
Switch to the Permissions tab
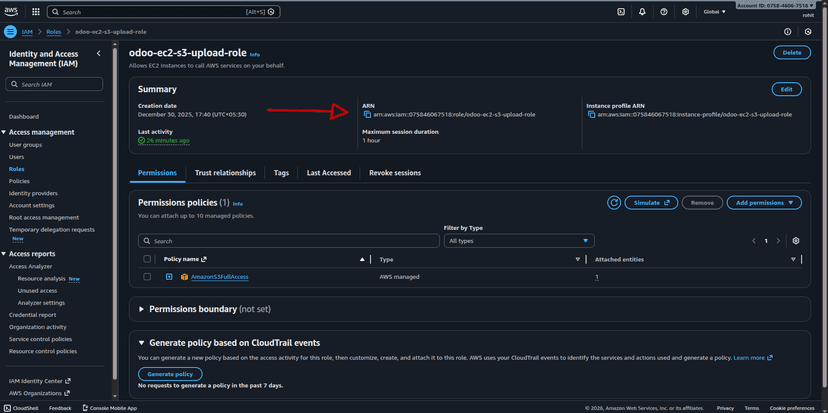tap(157, 173)
